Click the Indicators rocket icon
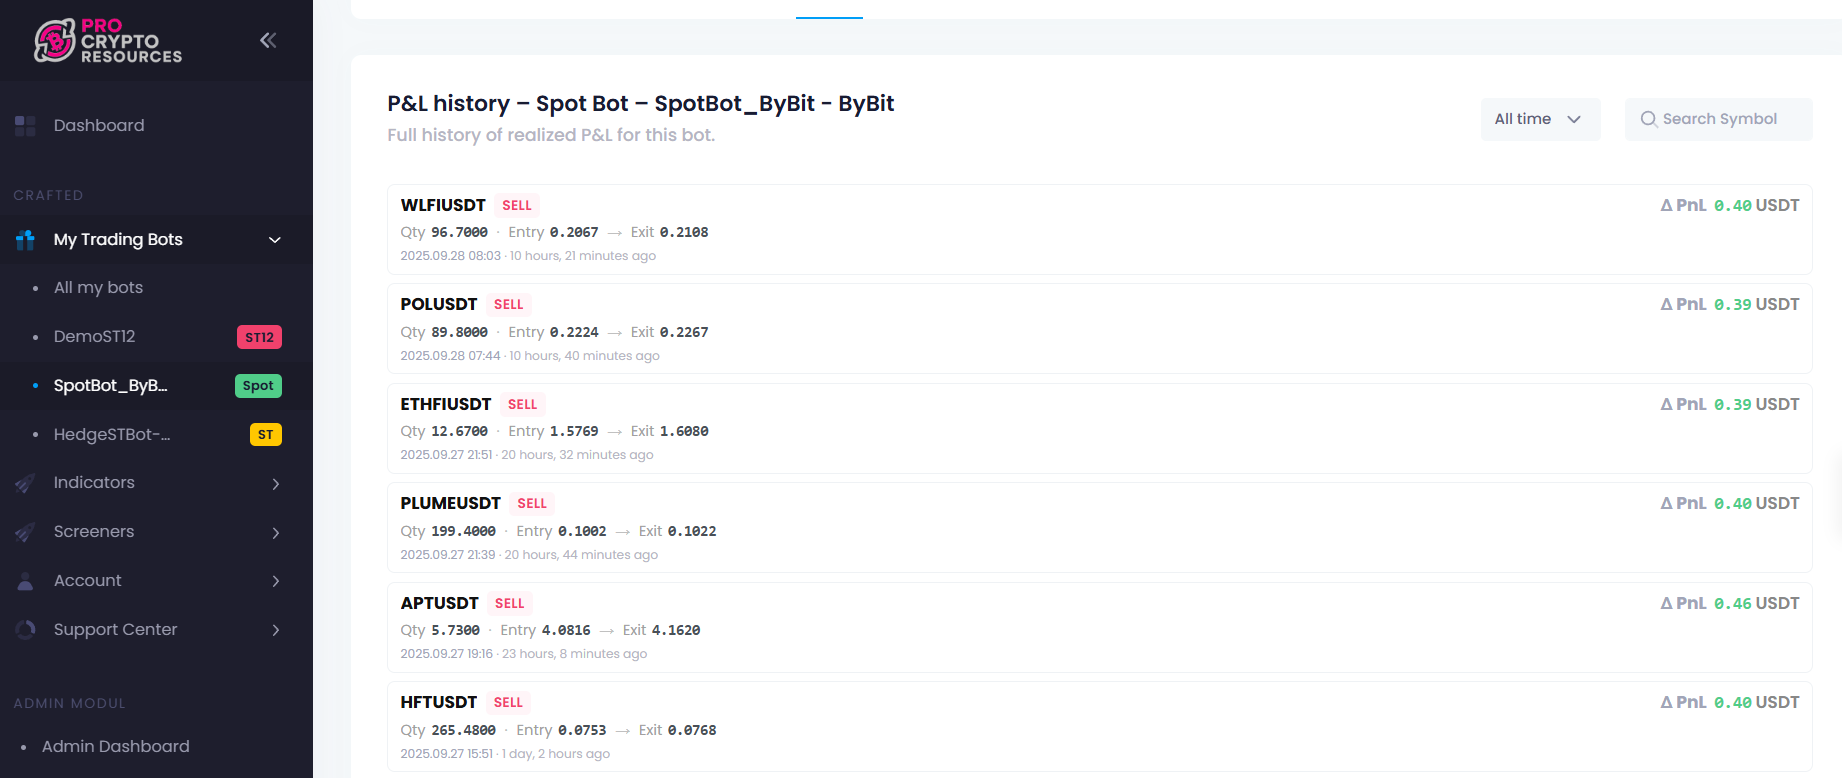Image resolution: width=1842 pixels, height=778 pixels. click(25, 483)
